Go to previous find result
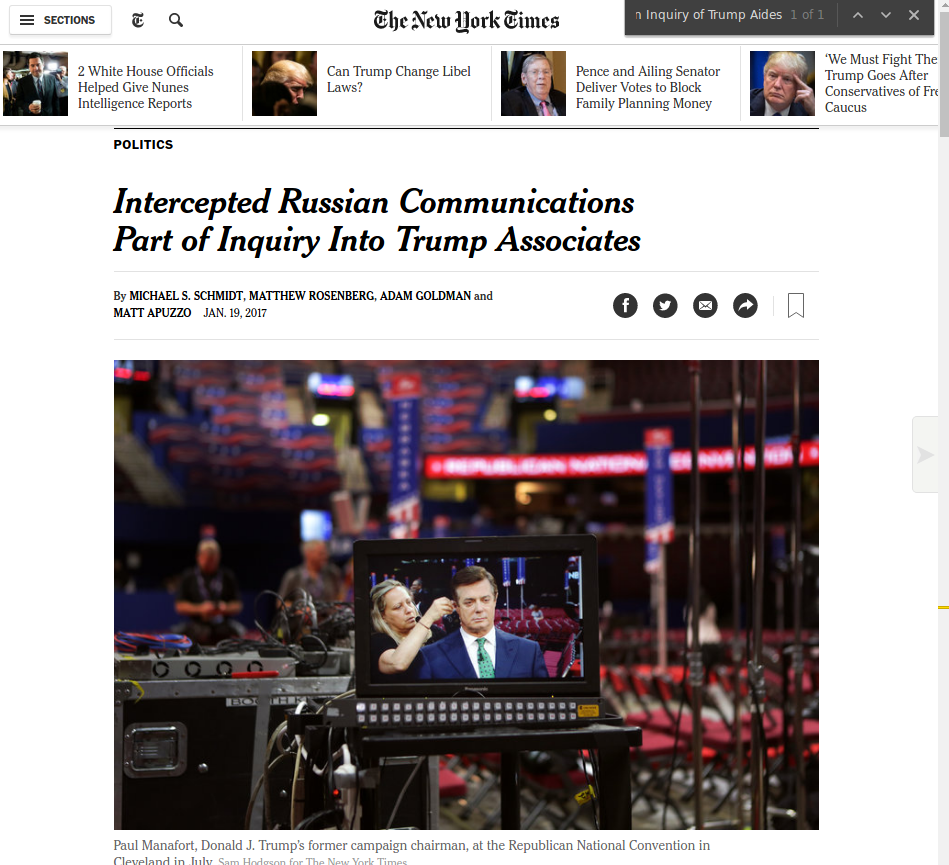This screenshot has width=949, height=865. pos(858,15)
